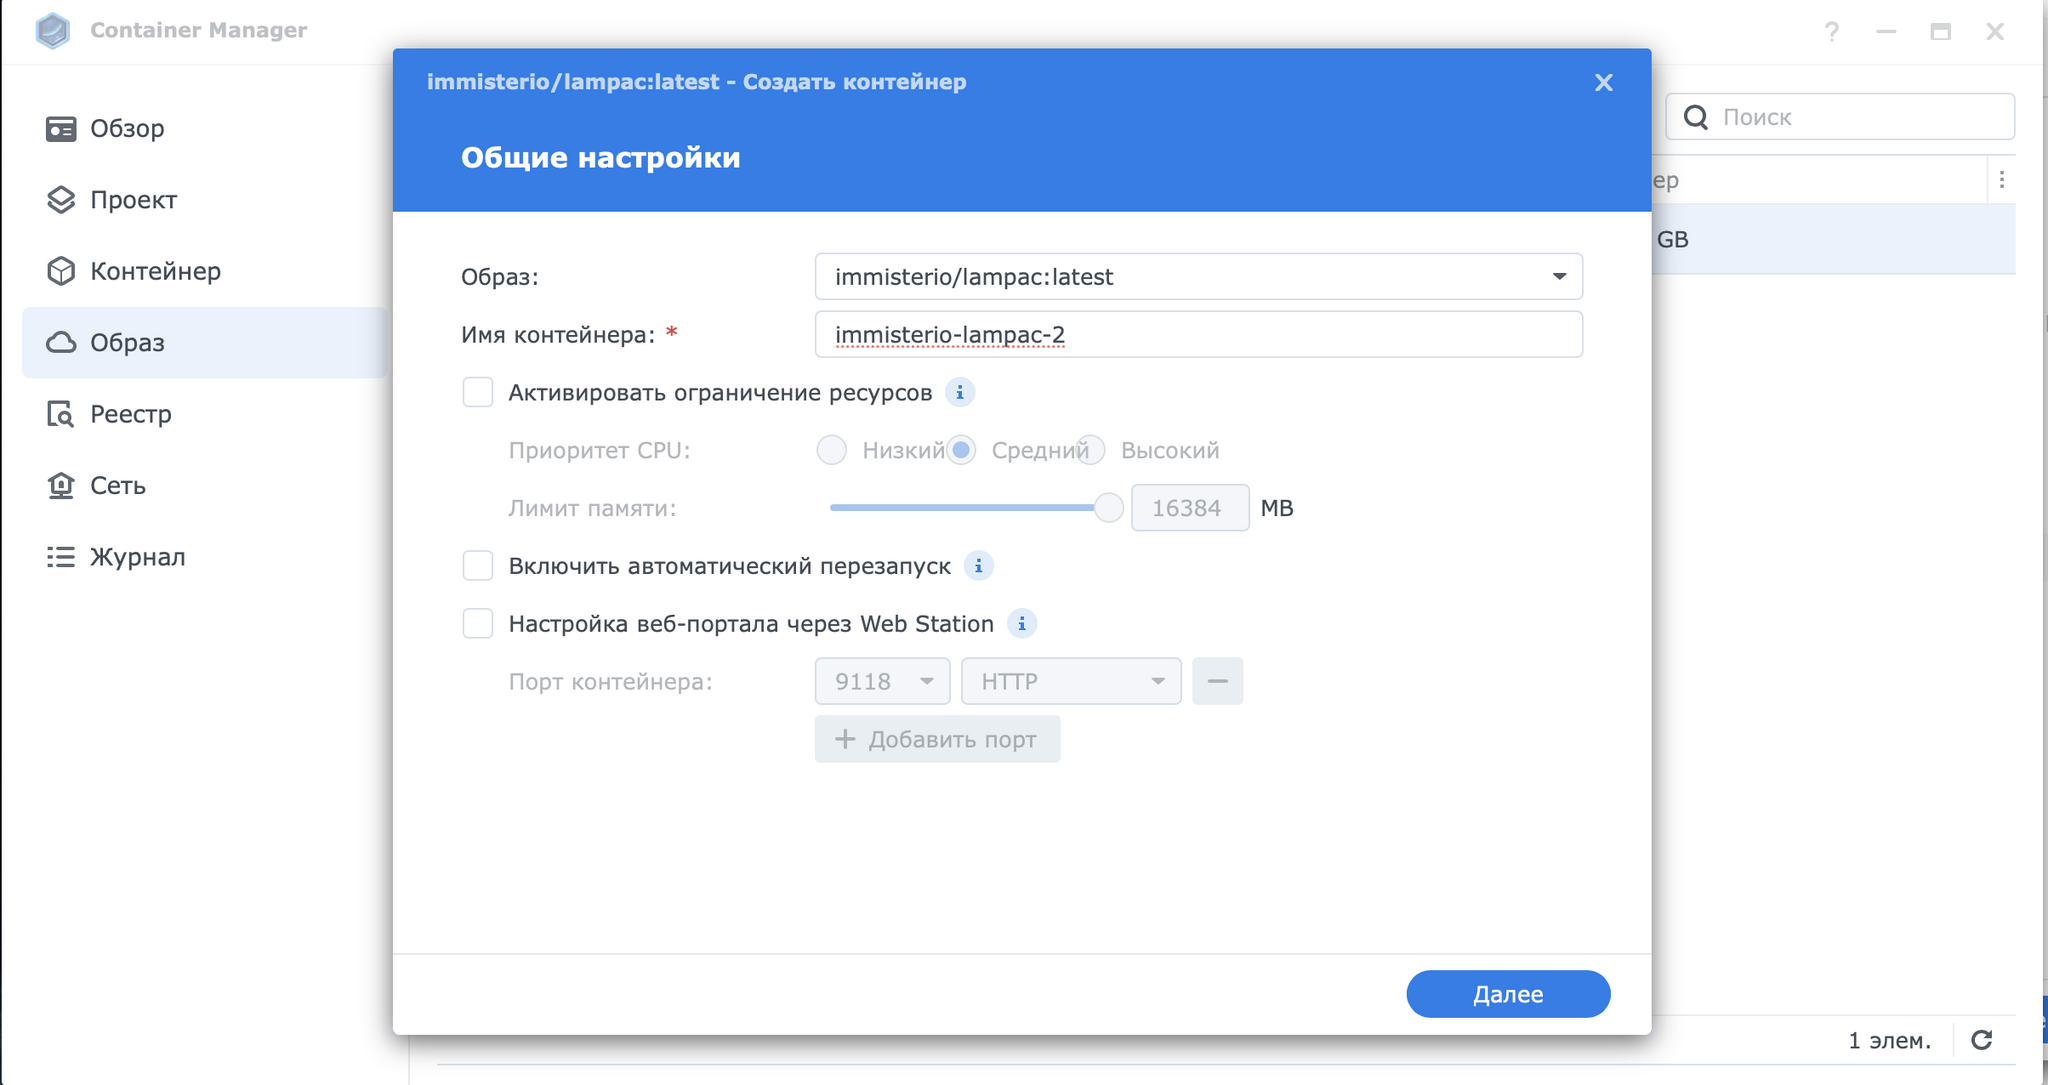The image size is (2048, 1085).
Task: Click the Container Manager app logo icon
Action: [53, 30]
